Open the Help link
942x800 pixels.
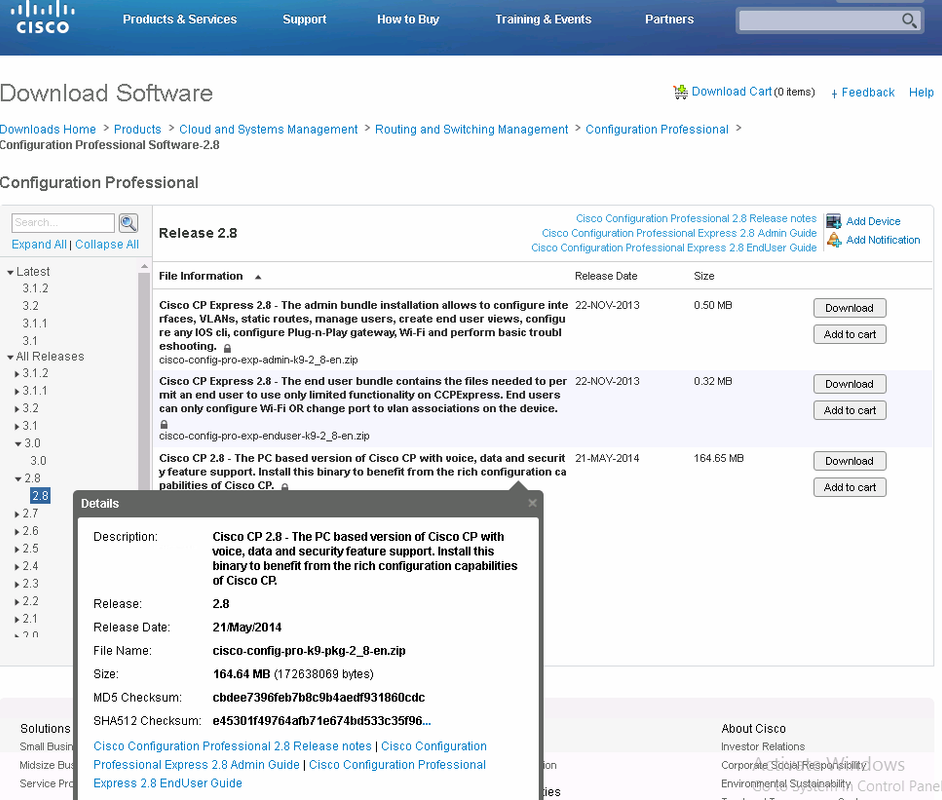921,92
